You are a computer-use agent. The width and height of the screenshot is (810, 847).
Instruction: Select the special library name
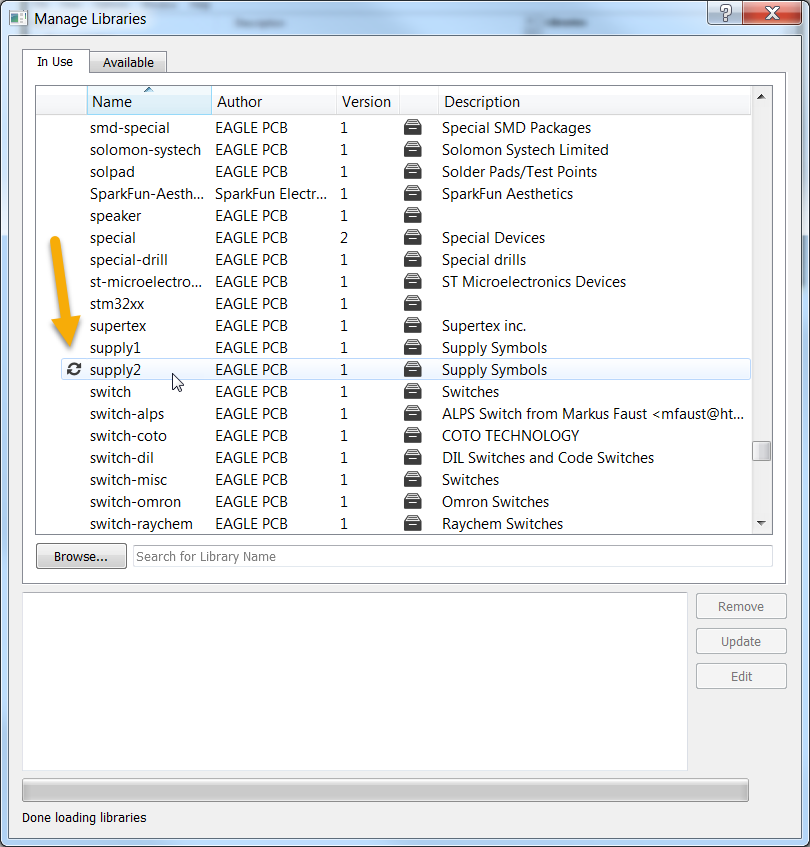(x=112, y=238)
